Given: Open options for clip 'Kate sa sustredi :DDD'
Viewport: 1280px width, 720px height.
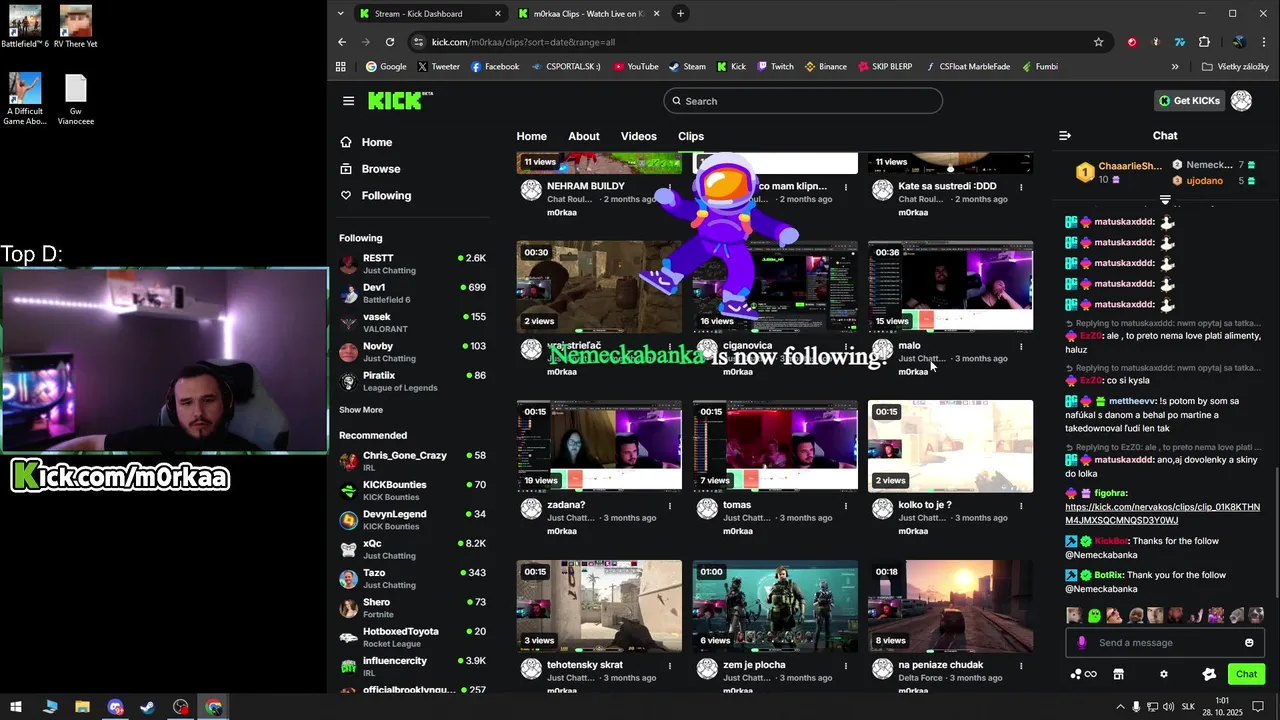Looking at the screenshot, I should pos(1021,187).
